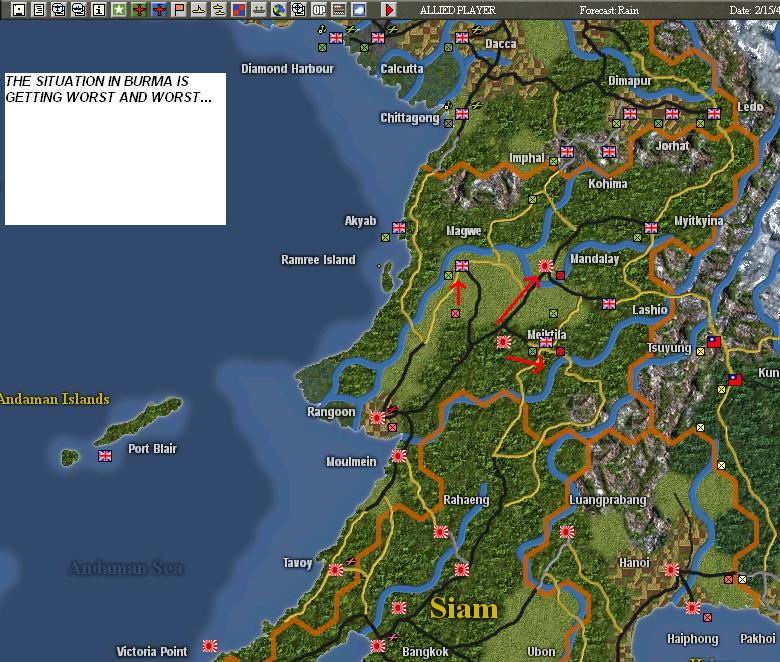Screen dimensions: 780x662
Task: Click the Pakhoi city label
Action: coord(758,639)
